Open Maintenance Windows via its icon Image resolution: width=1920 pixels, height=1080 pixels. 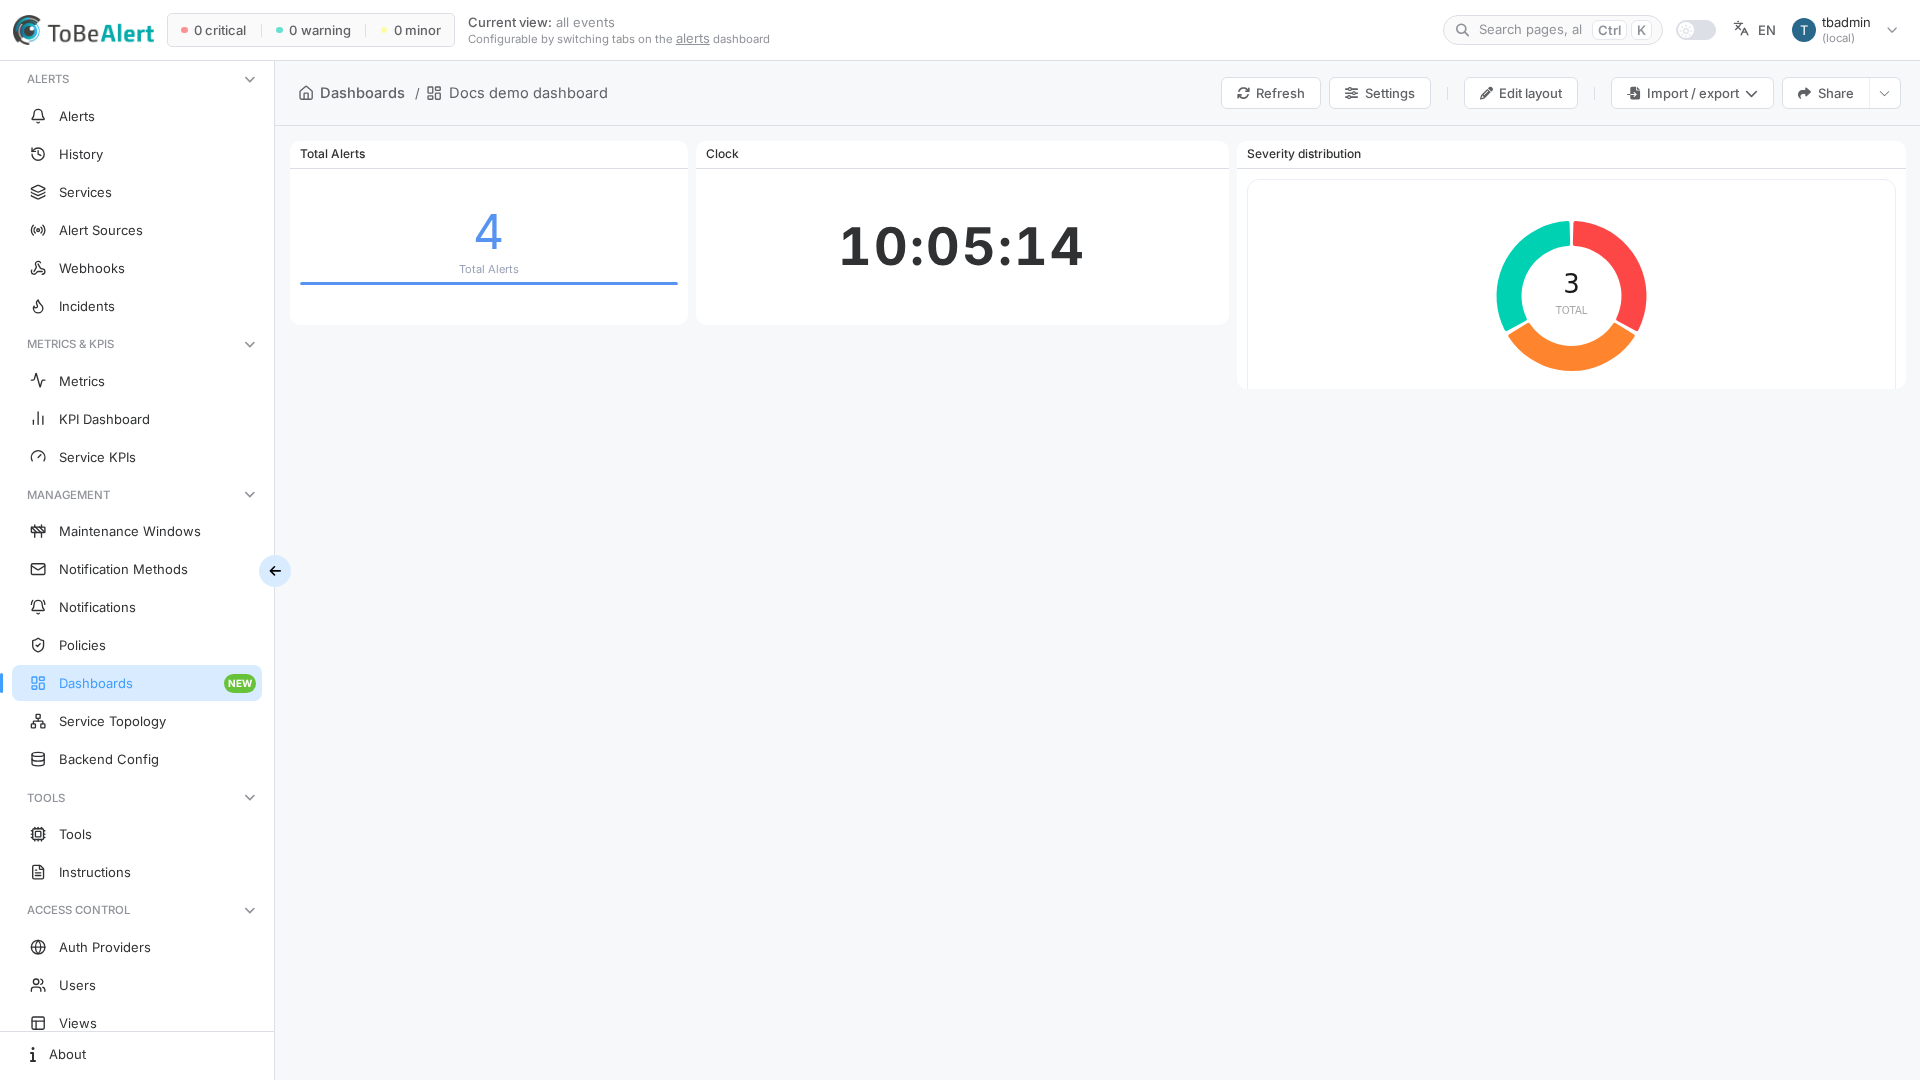[x=38, y=531]
